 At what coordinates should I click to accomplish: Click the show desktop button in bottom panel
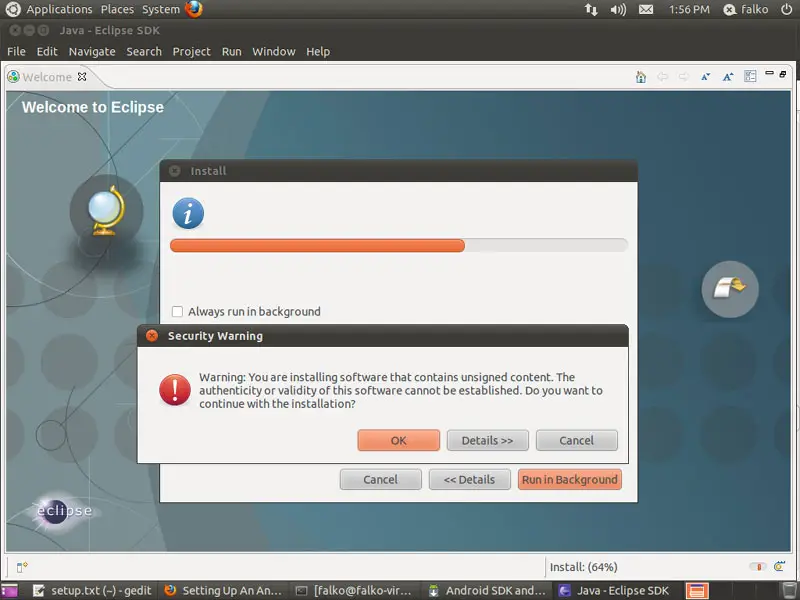[9, 591]
